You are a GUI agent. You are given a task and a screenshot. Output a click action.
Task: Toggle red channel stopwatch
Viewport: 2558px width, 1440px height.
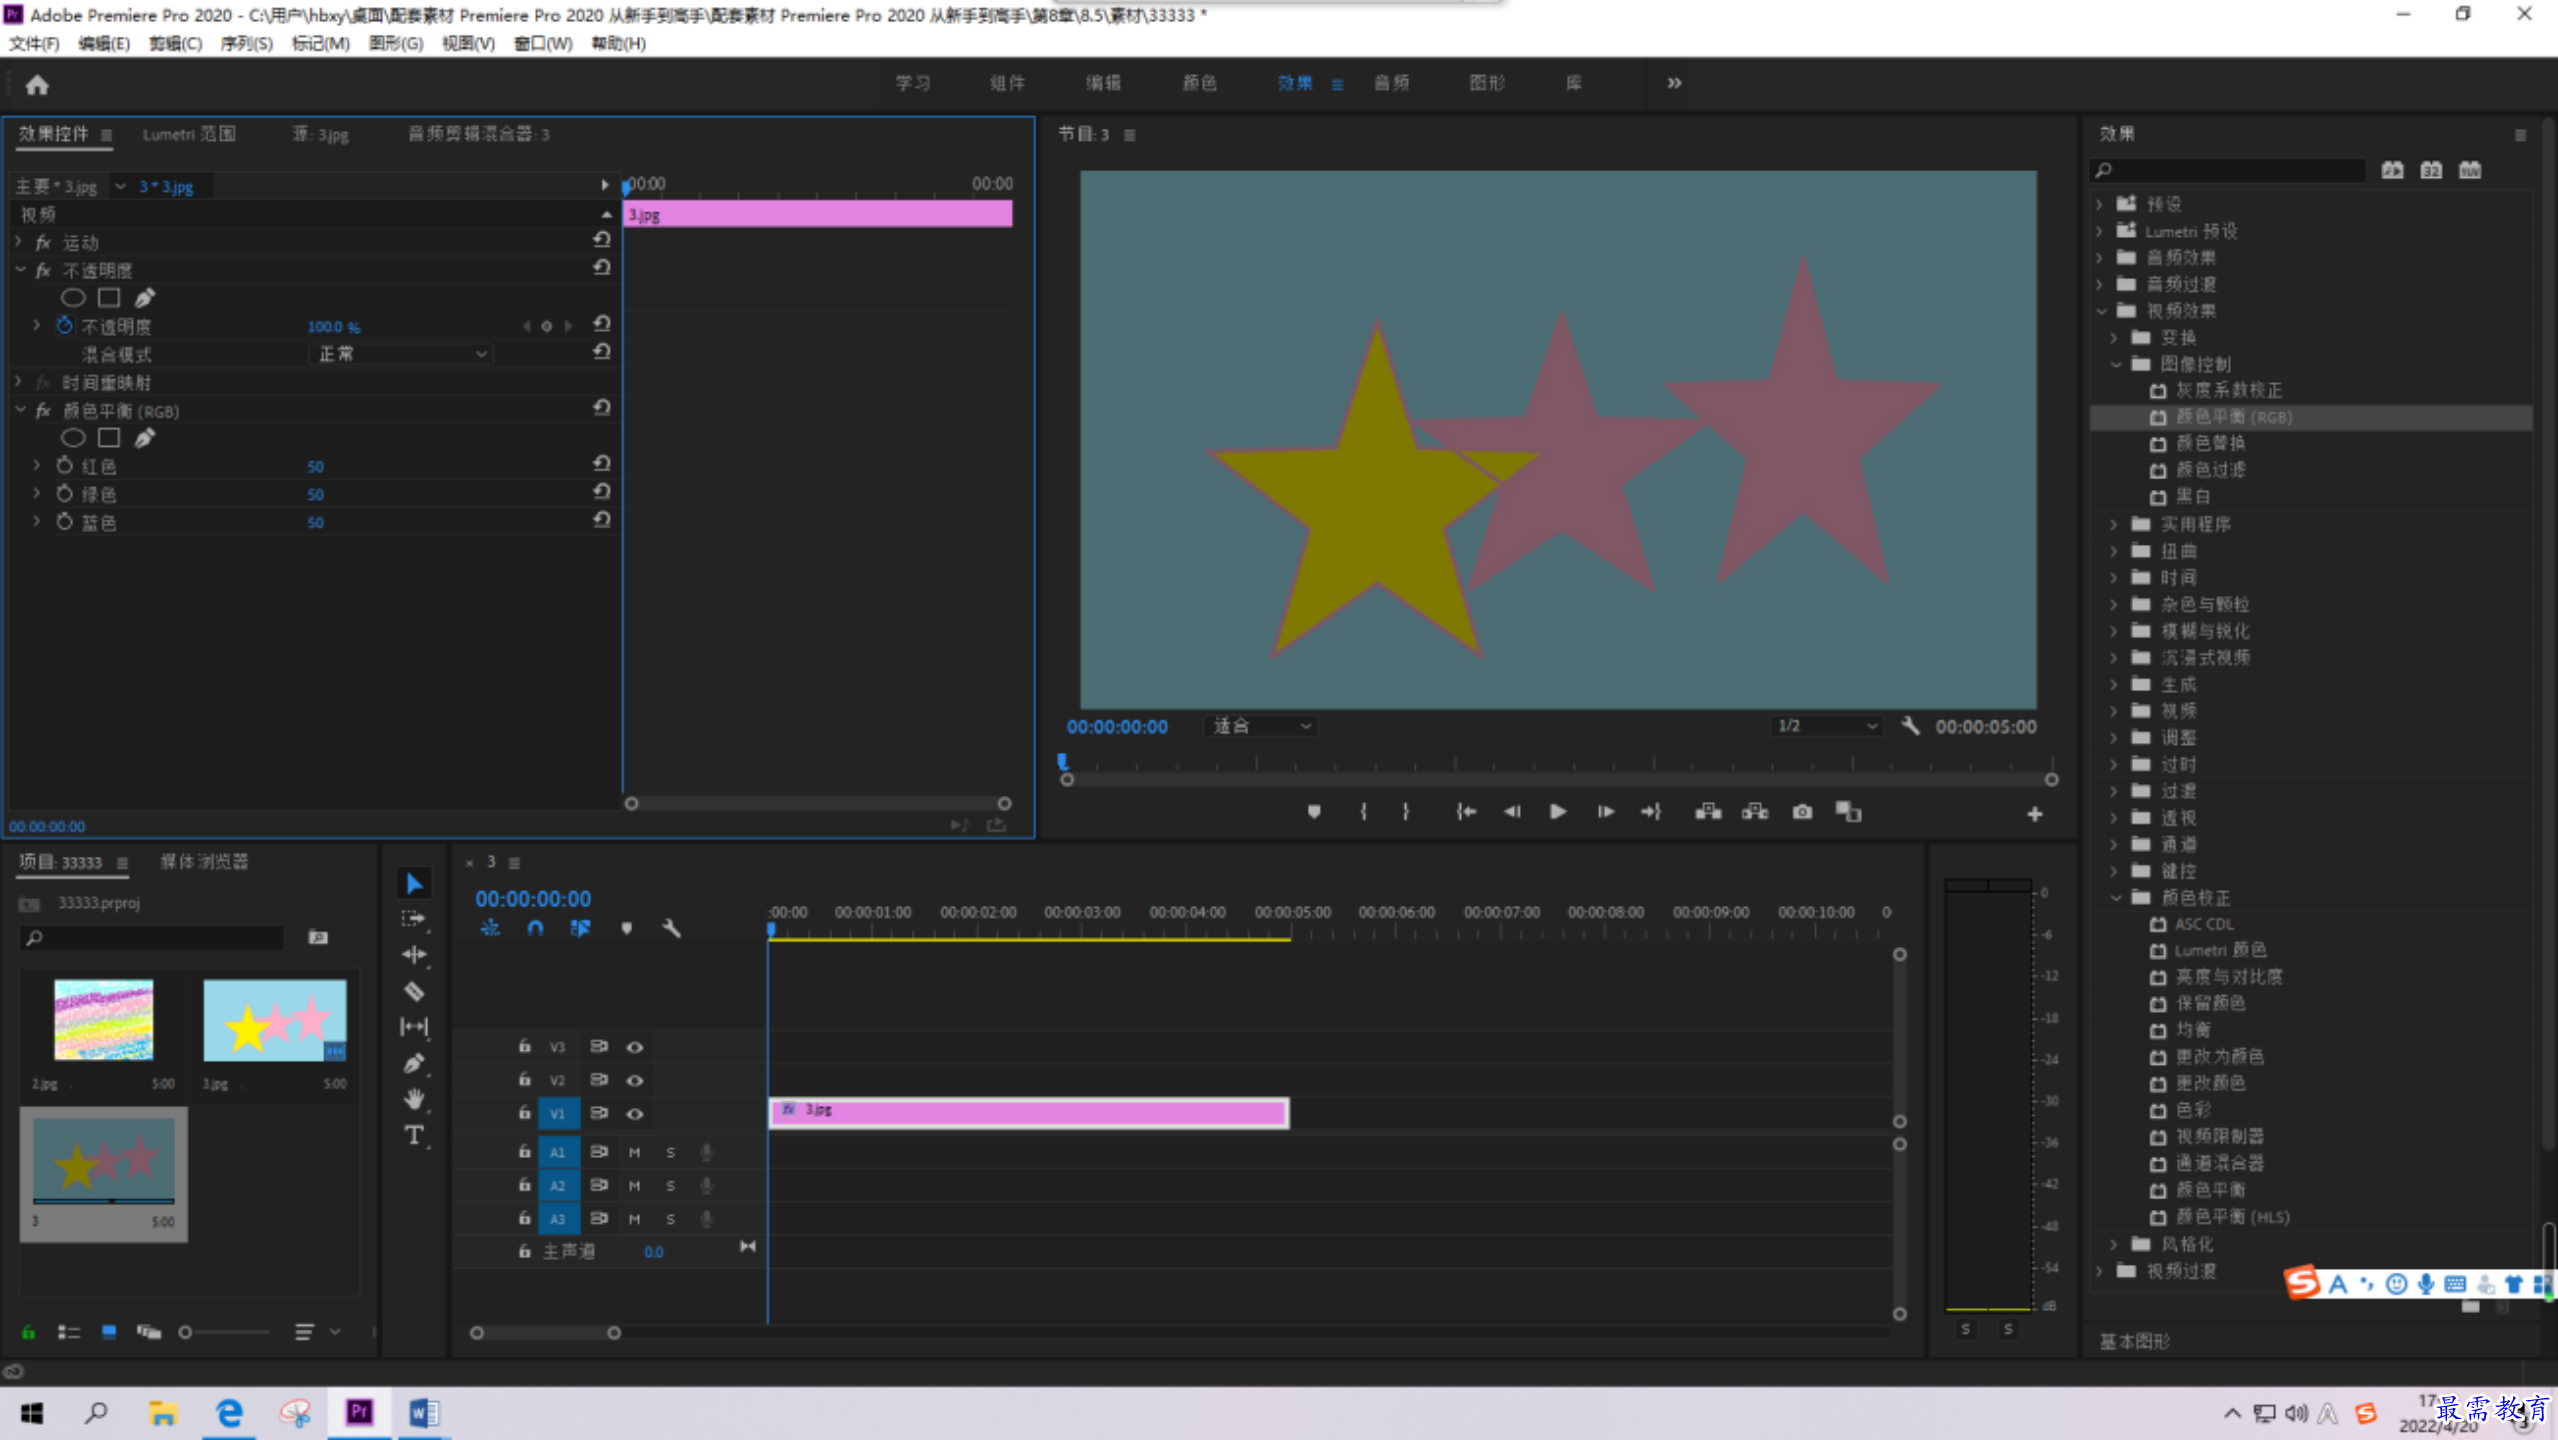pos(65,465)
